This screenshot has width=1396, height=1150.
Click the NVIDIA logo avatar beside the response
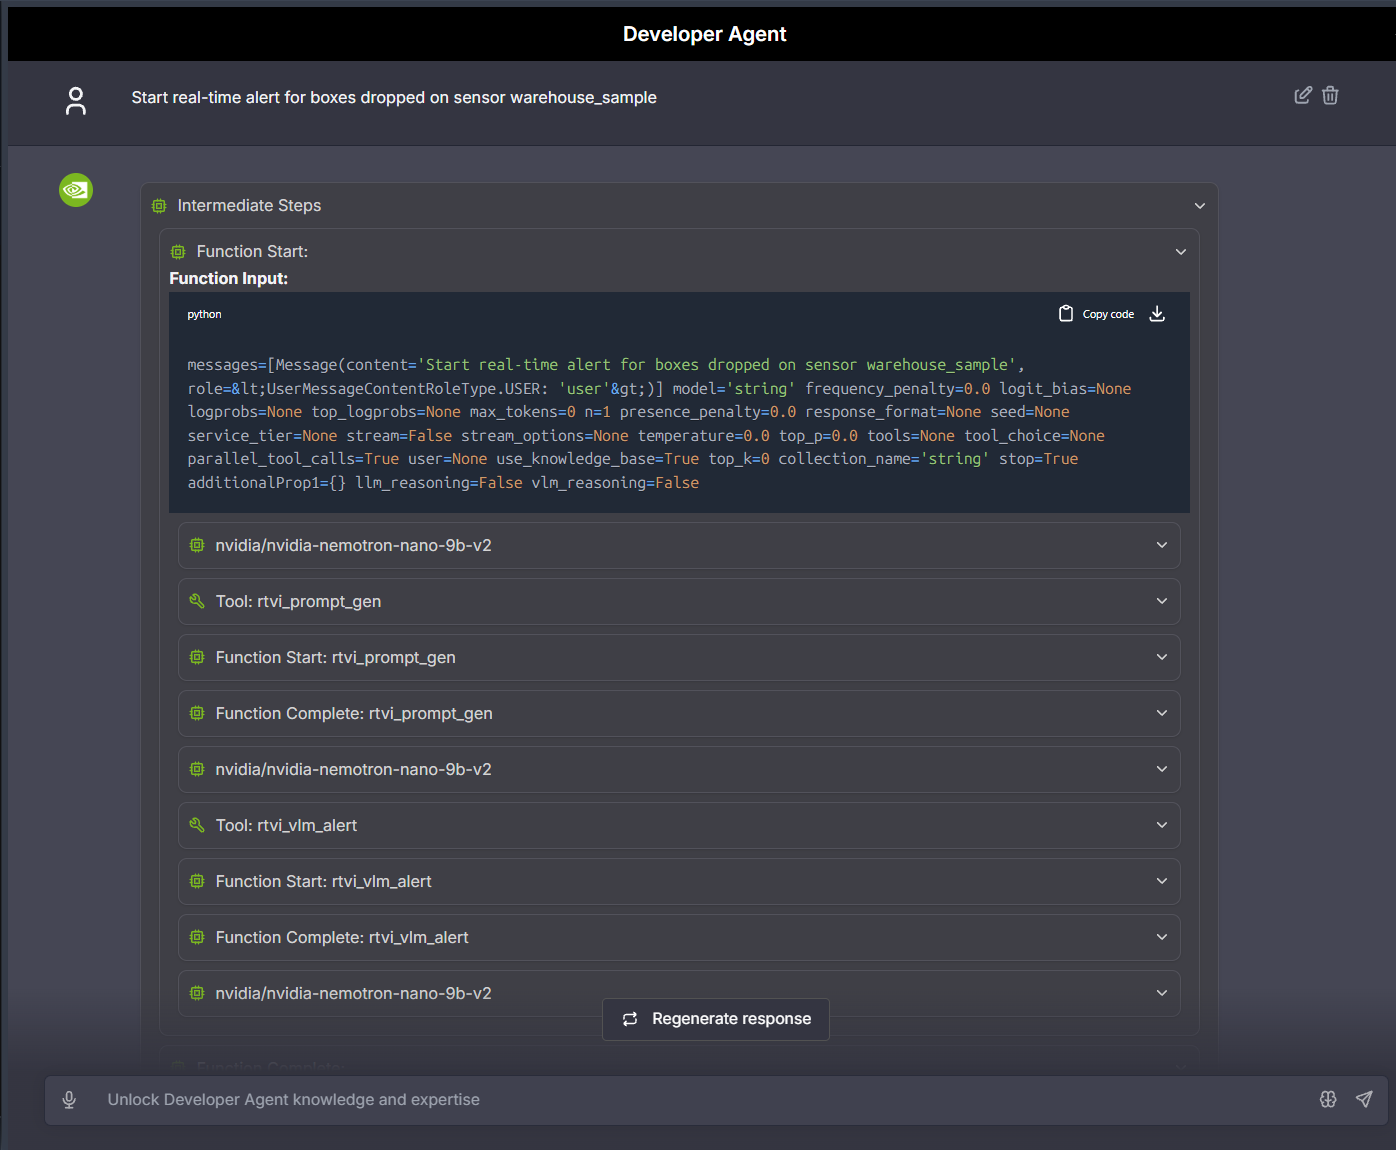coord(75,189)
